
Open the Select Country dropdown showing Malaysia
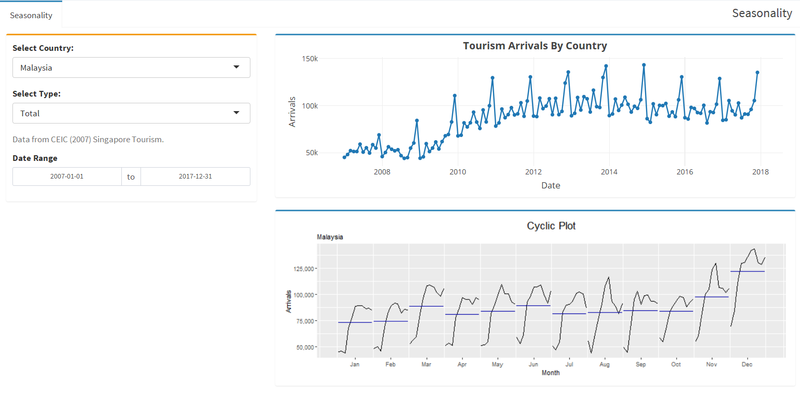click(131, 67)
